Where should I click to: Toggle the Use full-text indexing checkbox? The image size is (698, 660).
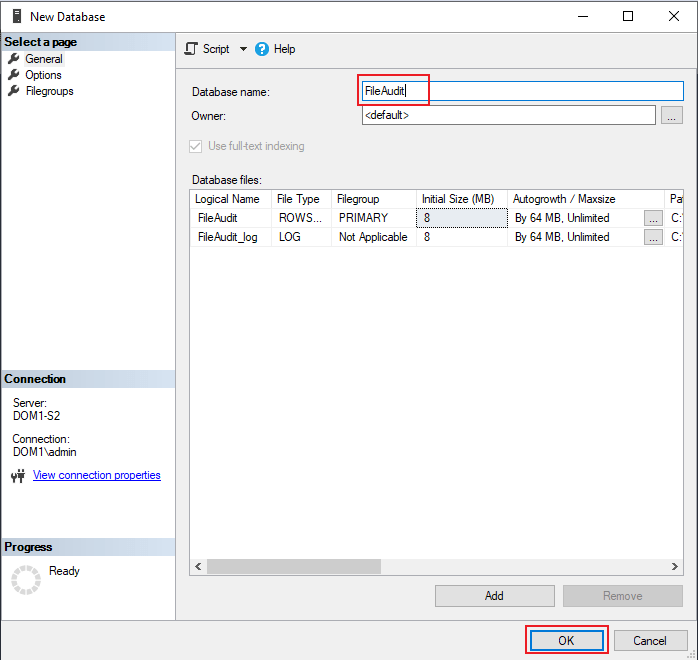point(197,146)
